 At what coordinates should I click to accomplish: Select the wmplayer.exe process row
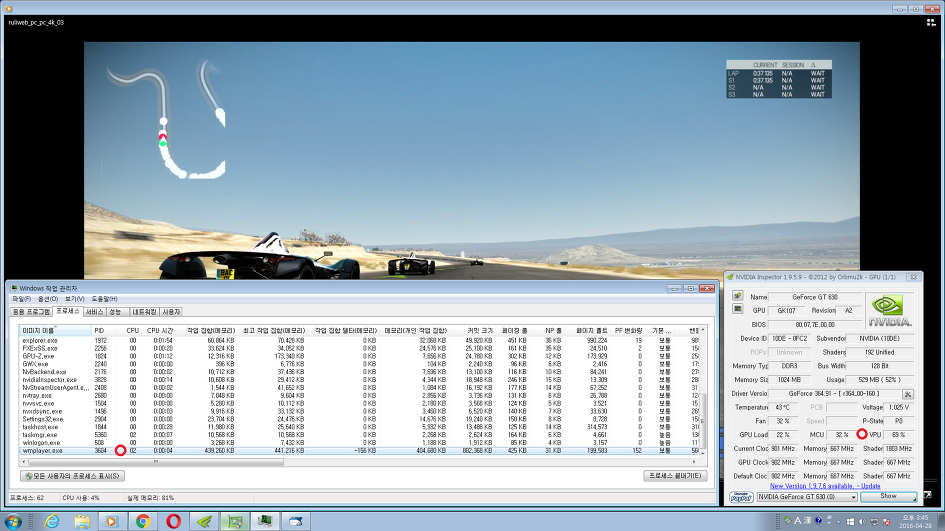point(359,450)
